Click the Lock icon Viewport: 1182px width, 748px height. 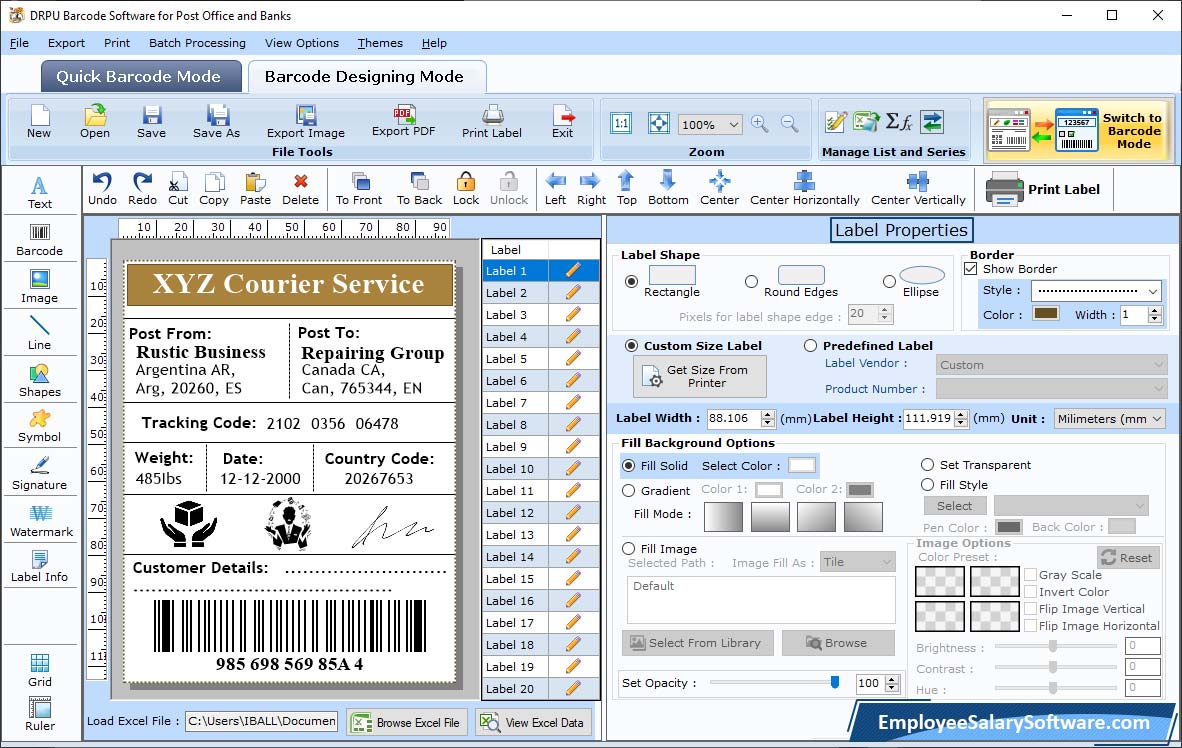pos(466,189)
